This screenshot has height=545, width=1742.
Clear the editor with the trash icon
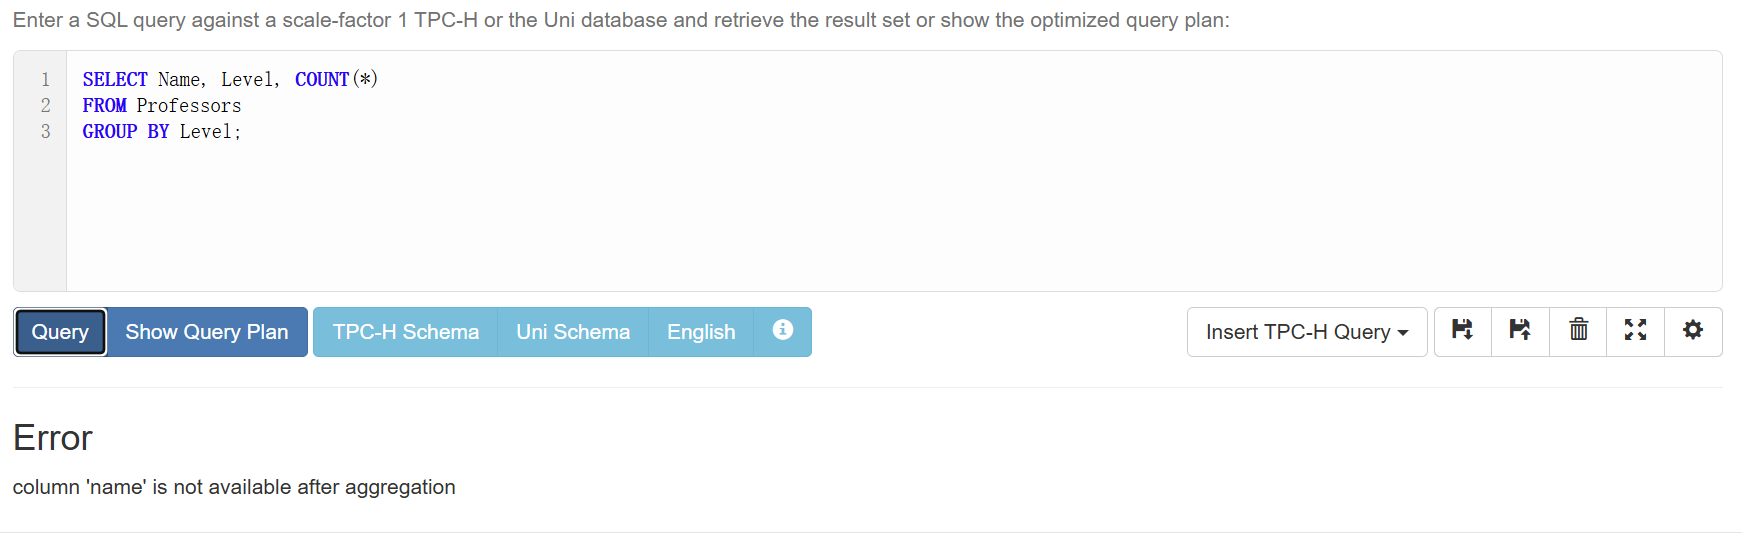point(1578,331)
